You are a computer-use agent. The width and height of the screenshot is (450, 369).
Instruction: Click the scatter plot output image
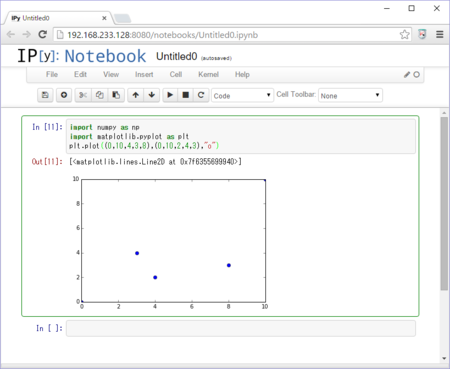pyautogui.click(x=170, y=242)
